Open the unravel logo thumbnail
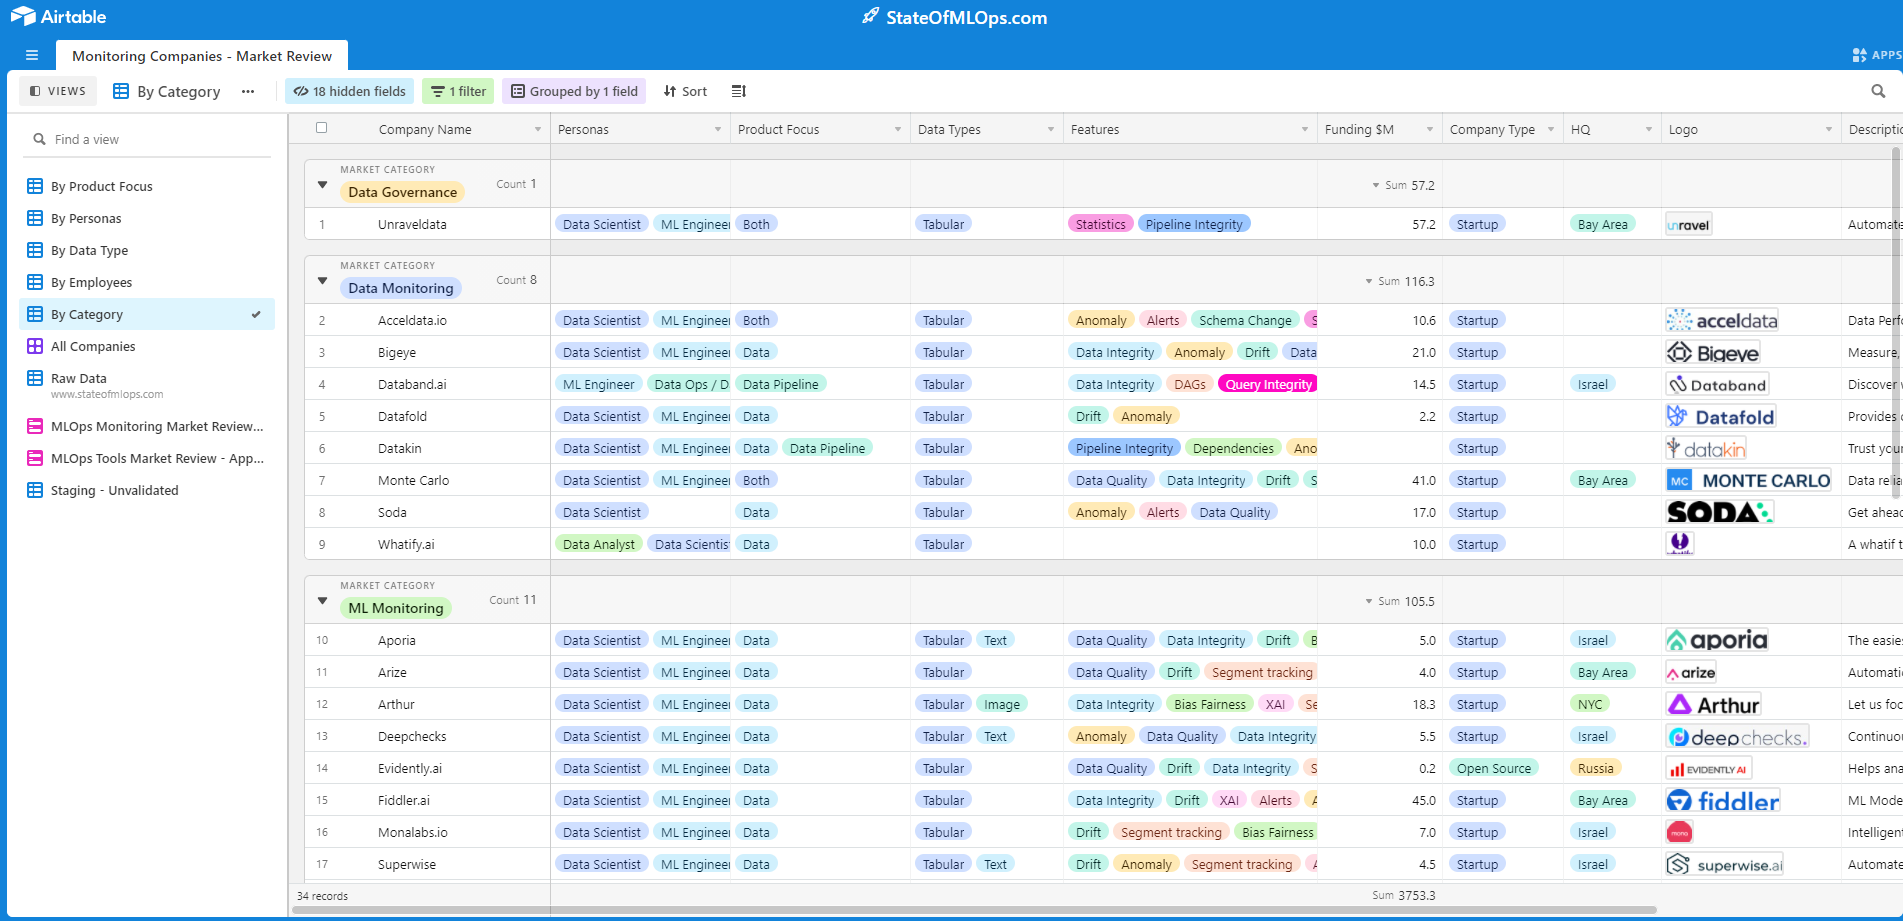This screenshot has height=921, width=1903. pyautogui.click(x=1689, y=224)
